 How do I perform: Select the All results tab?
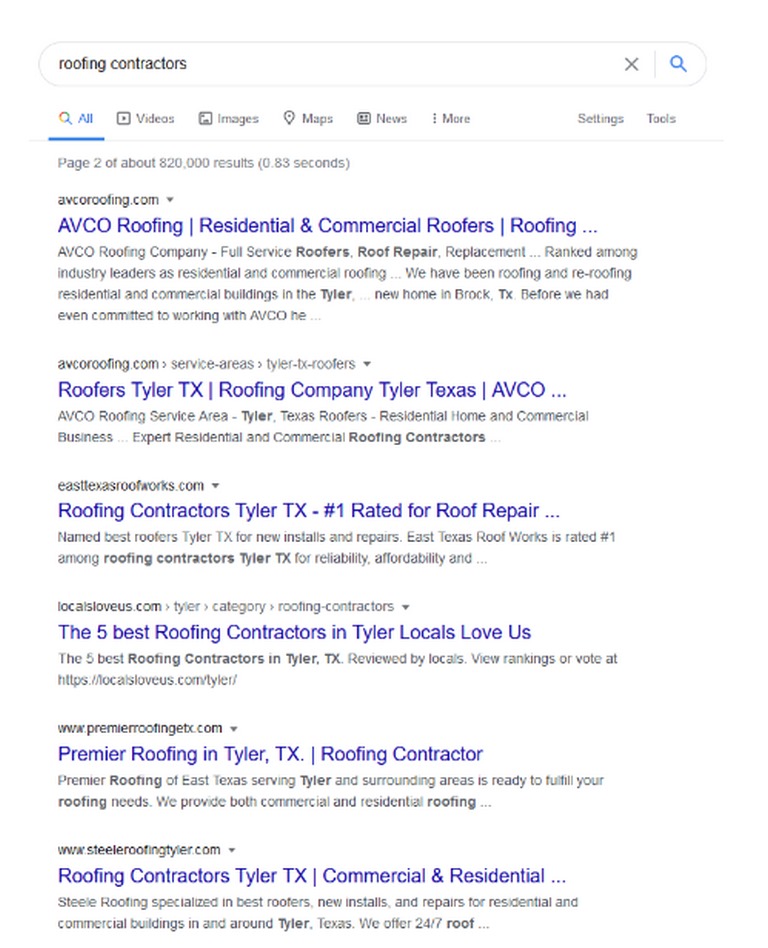point(76,118)
